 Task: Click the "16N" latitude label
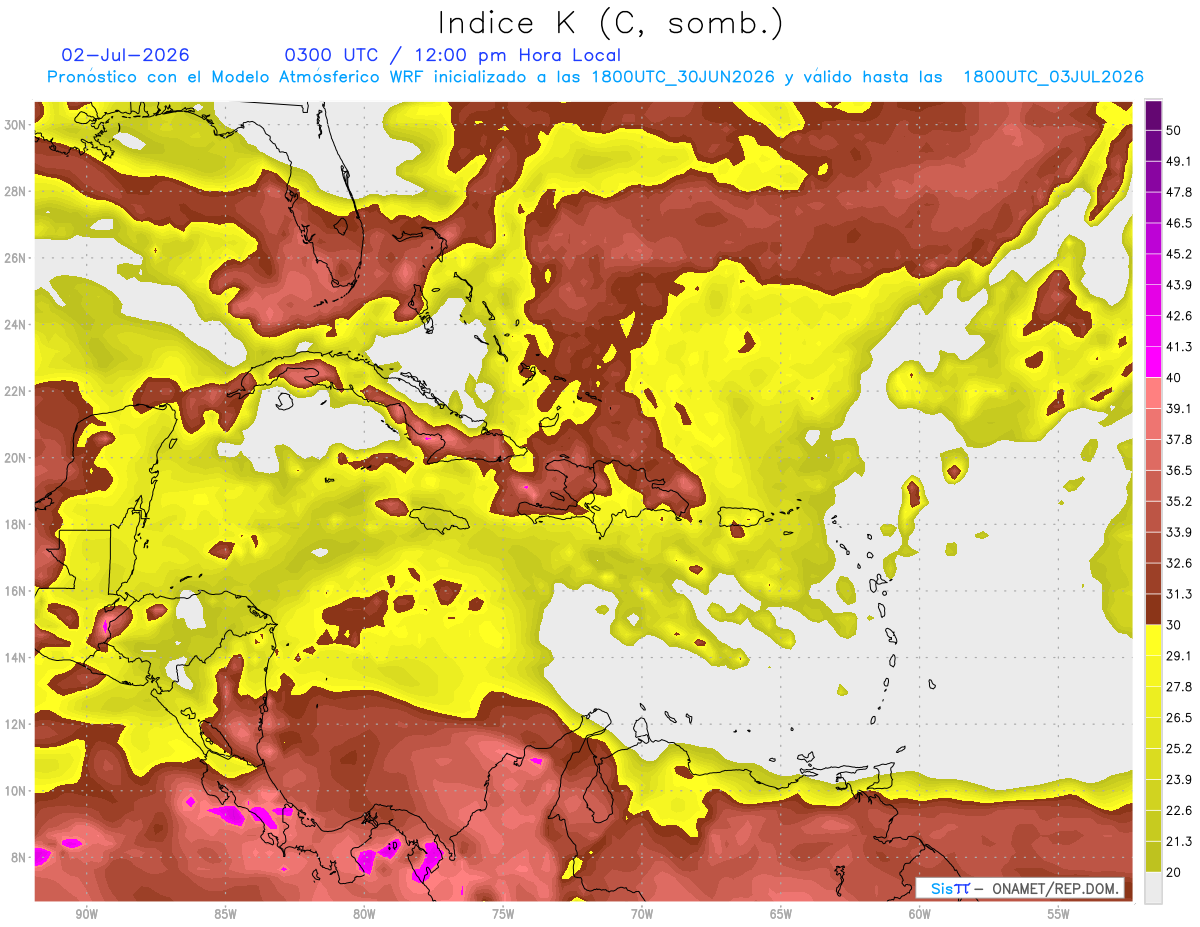click(x=15, y=591)
